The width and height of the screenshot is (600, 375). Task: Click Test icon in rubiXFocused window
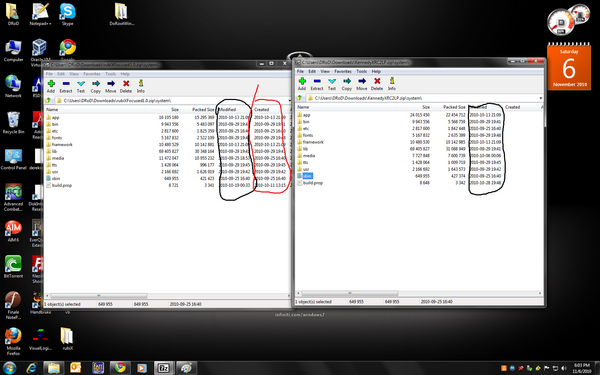point(81,84)
